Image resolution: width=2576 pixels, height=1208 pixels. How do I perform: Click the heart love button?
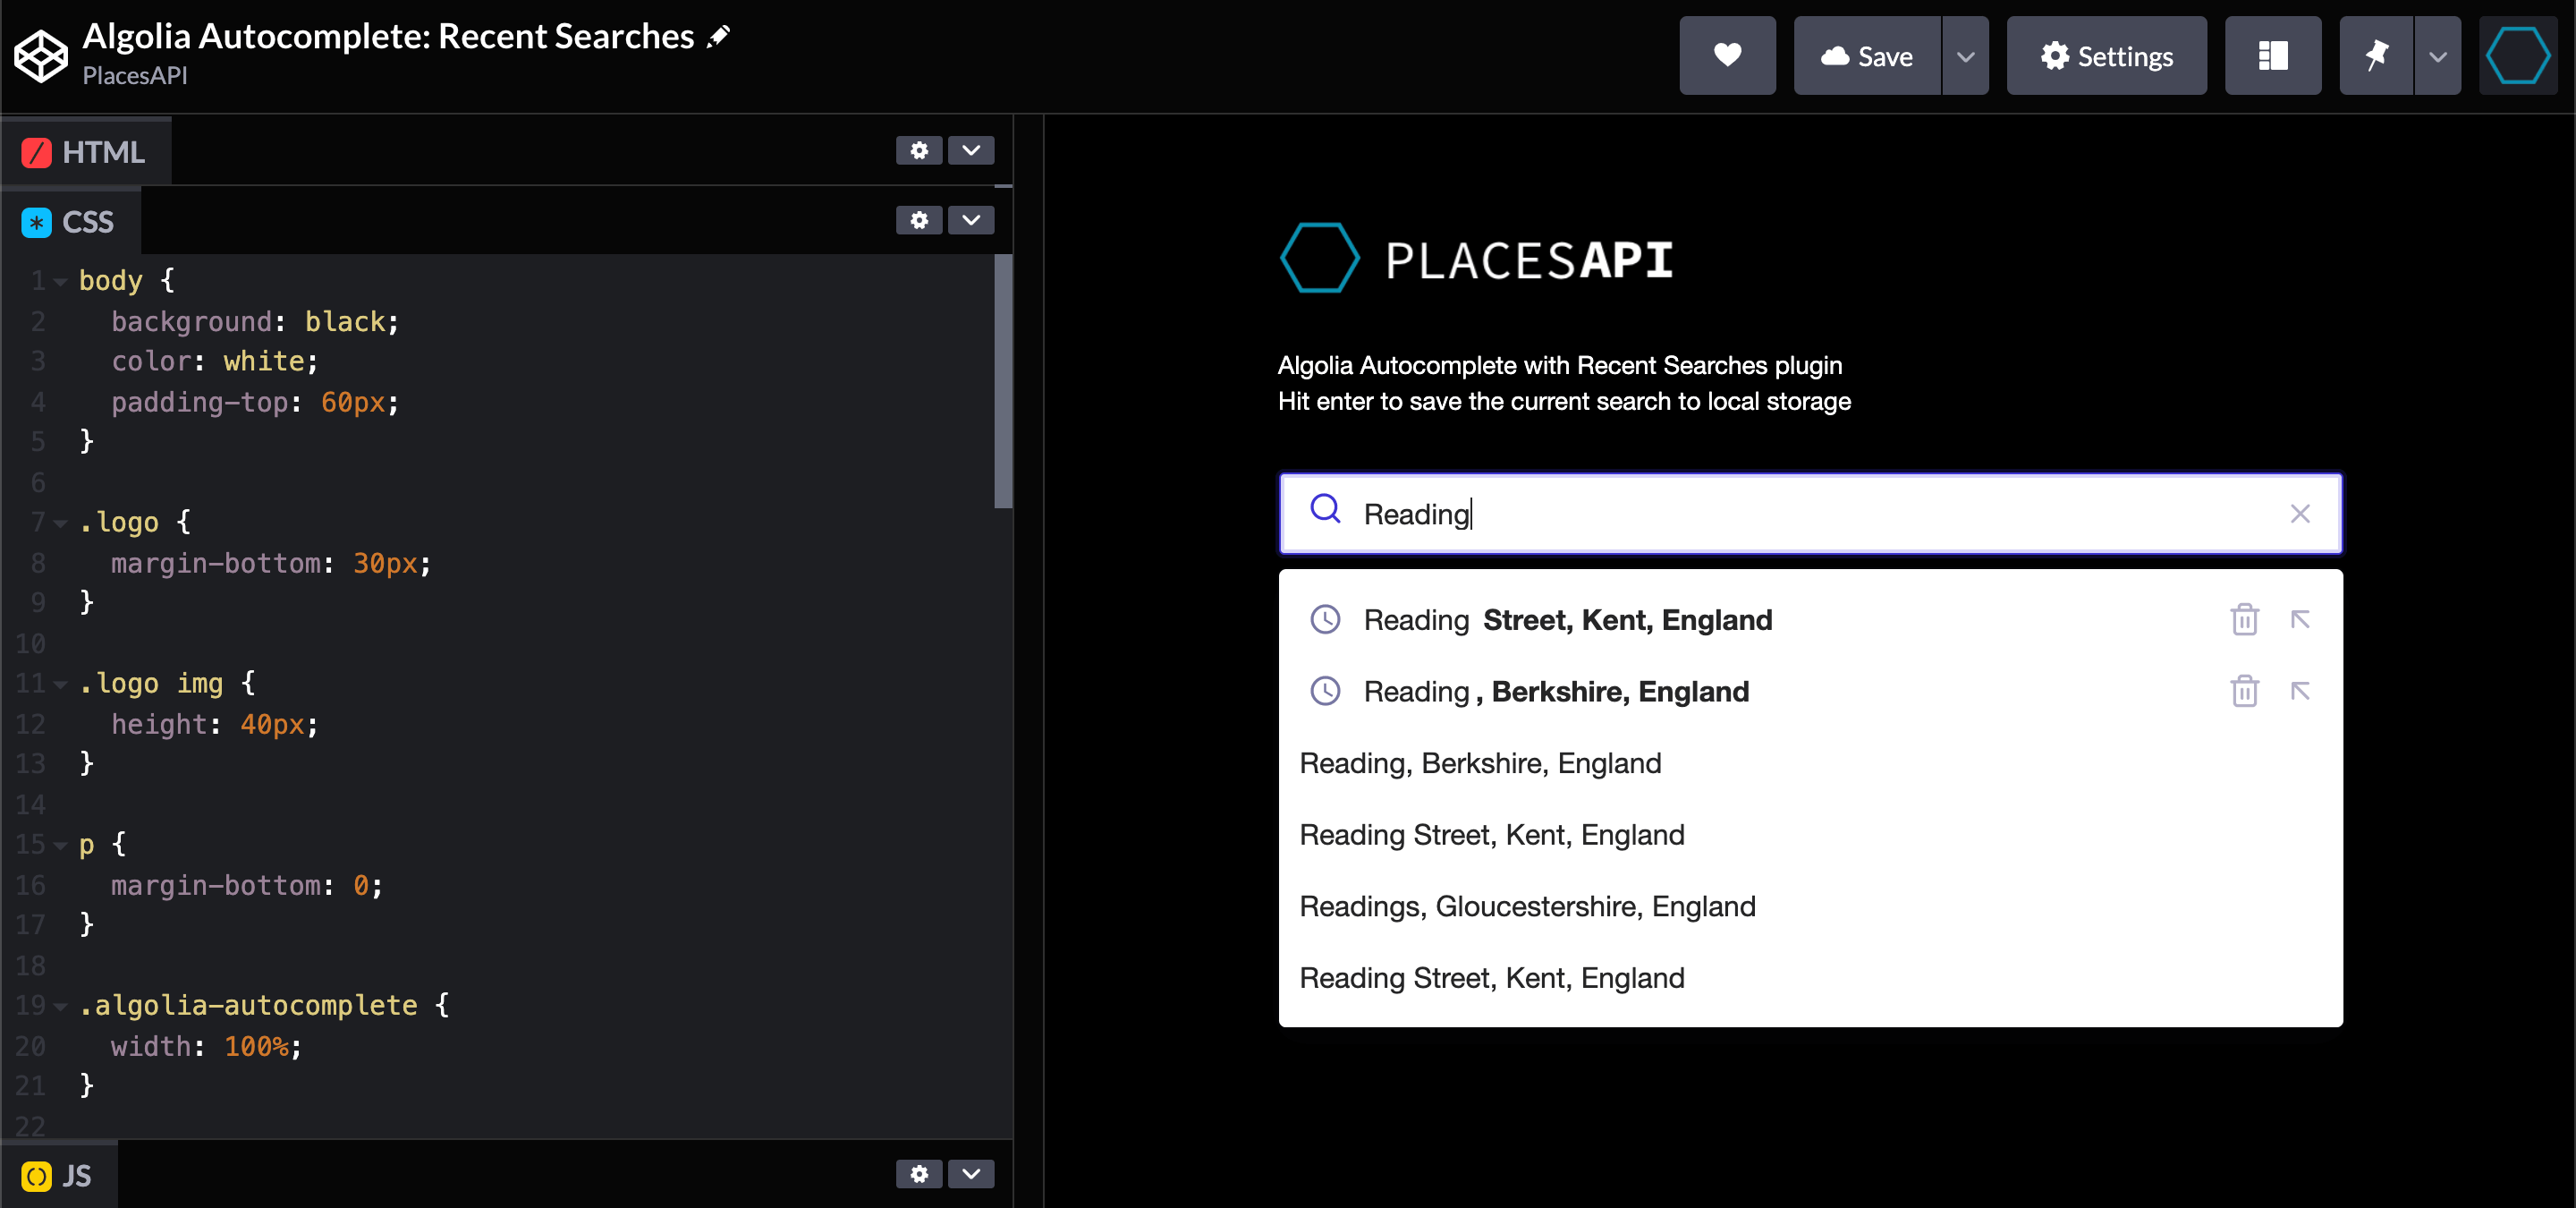tap(1727, 56)
